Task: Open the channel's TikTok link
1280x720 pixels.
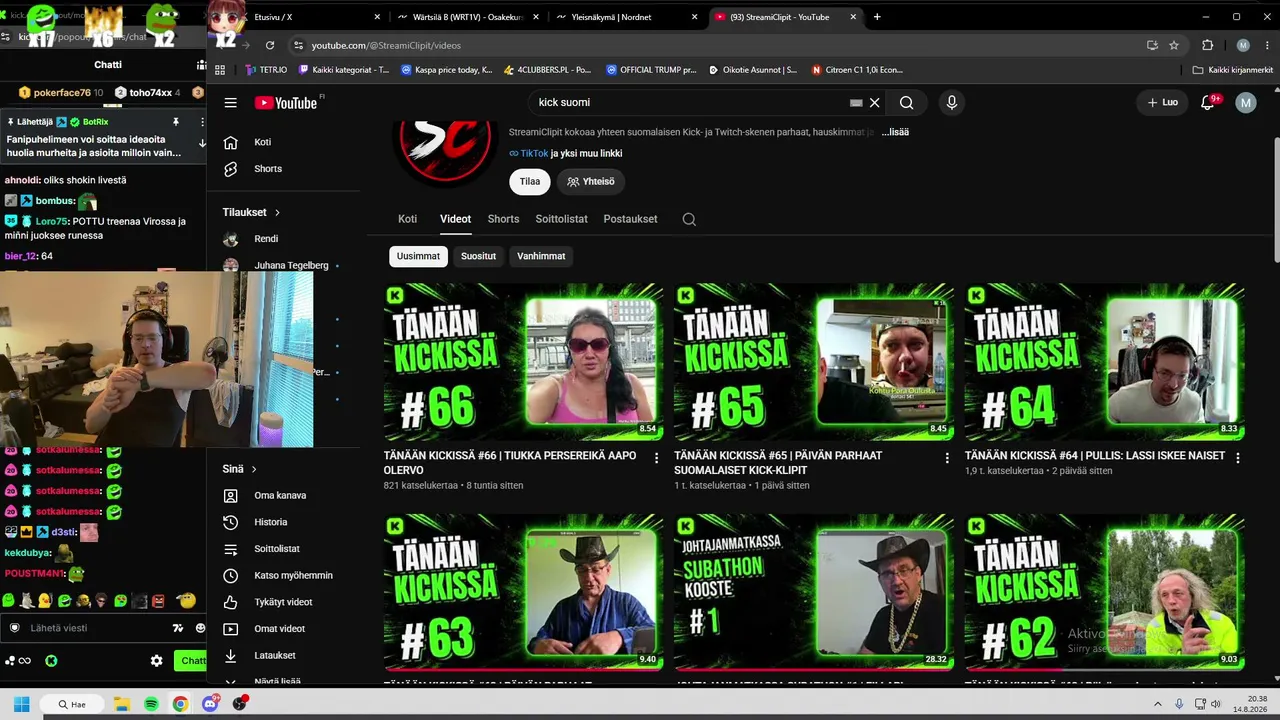Action: coord(534,154)
